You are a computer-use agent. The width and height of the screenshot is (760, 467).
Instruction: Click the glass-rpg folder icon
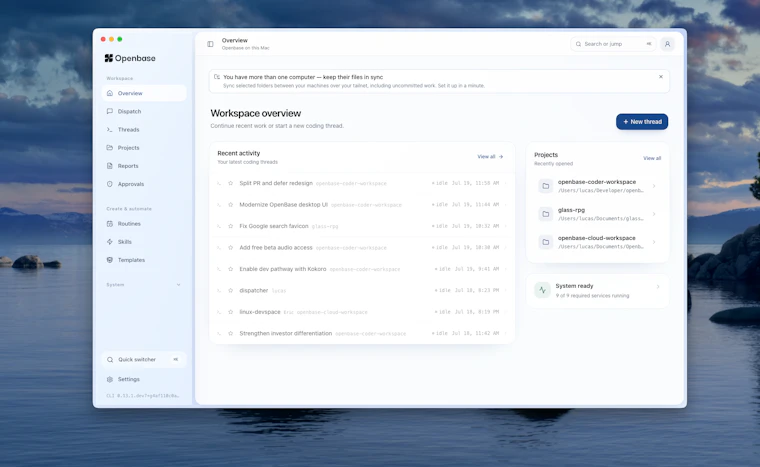[545, 214]
